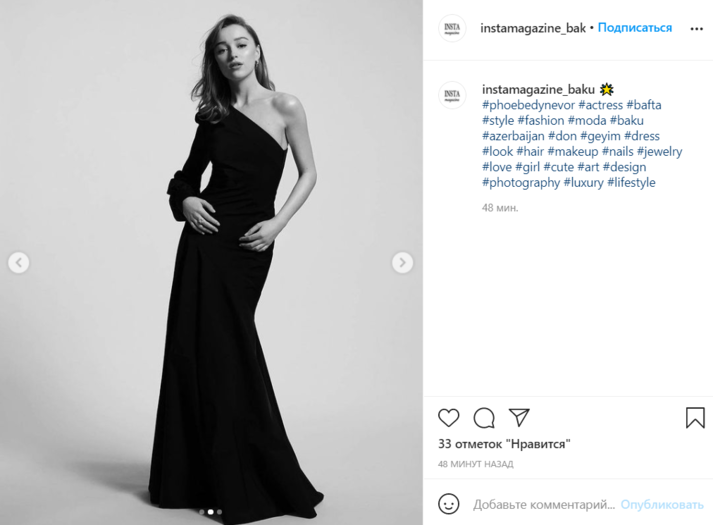Open comments via speech bubble icon

coord(484,417)
